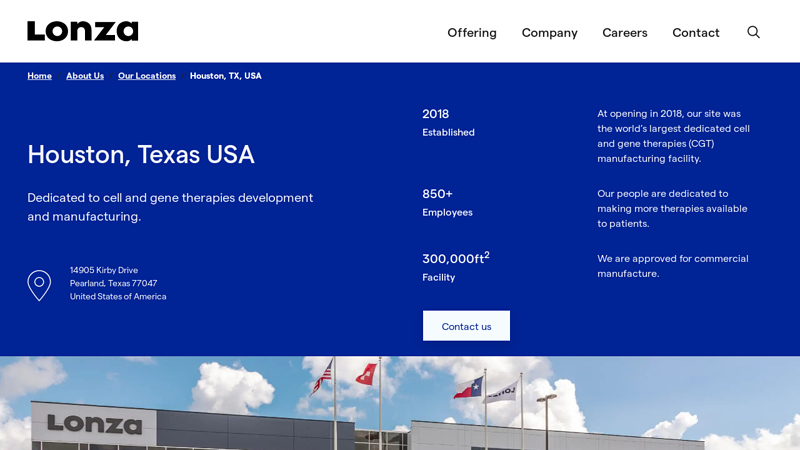The image size is (800, 450).
Task: Go to Home breadcrumb link
Action: pyautogui.click(x=39, y=76)
